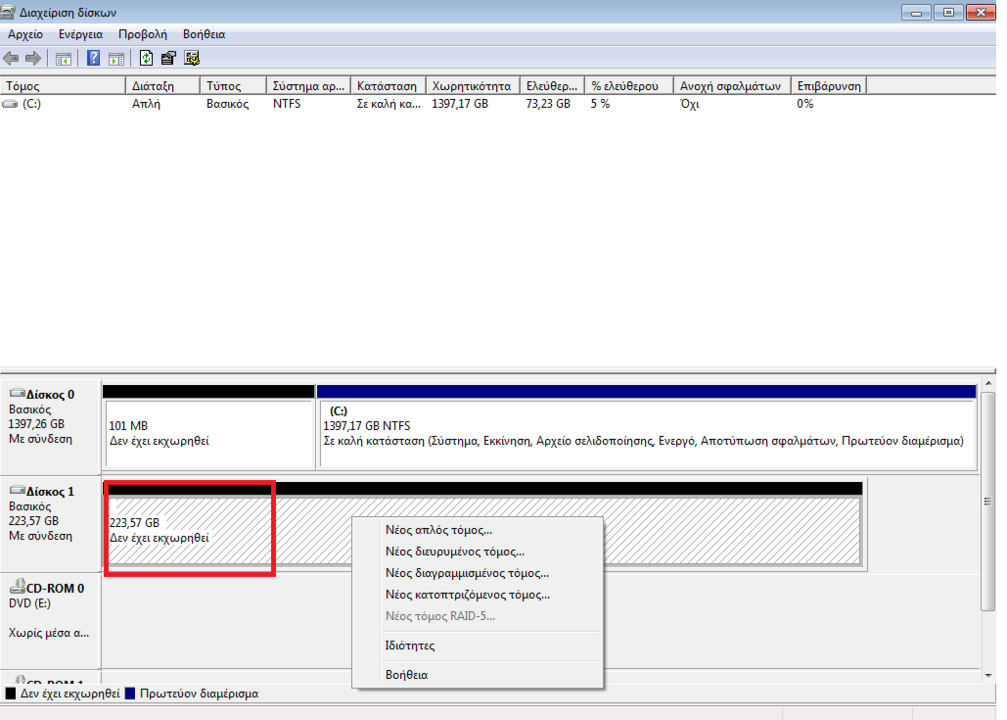The width and height of the screenshot is (1007, 720).
Task: Maximize the Disk Management window
Action: (948, 12)
